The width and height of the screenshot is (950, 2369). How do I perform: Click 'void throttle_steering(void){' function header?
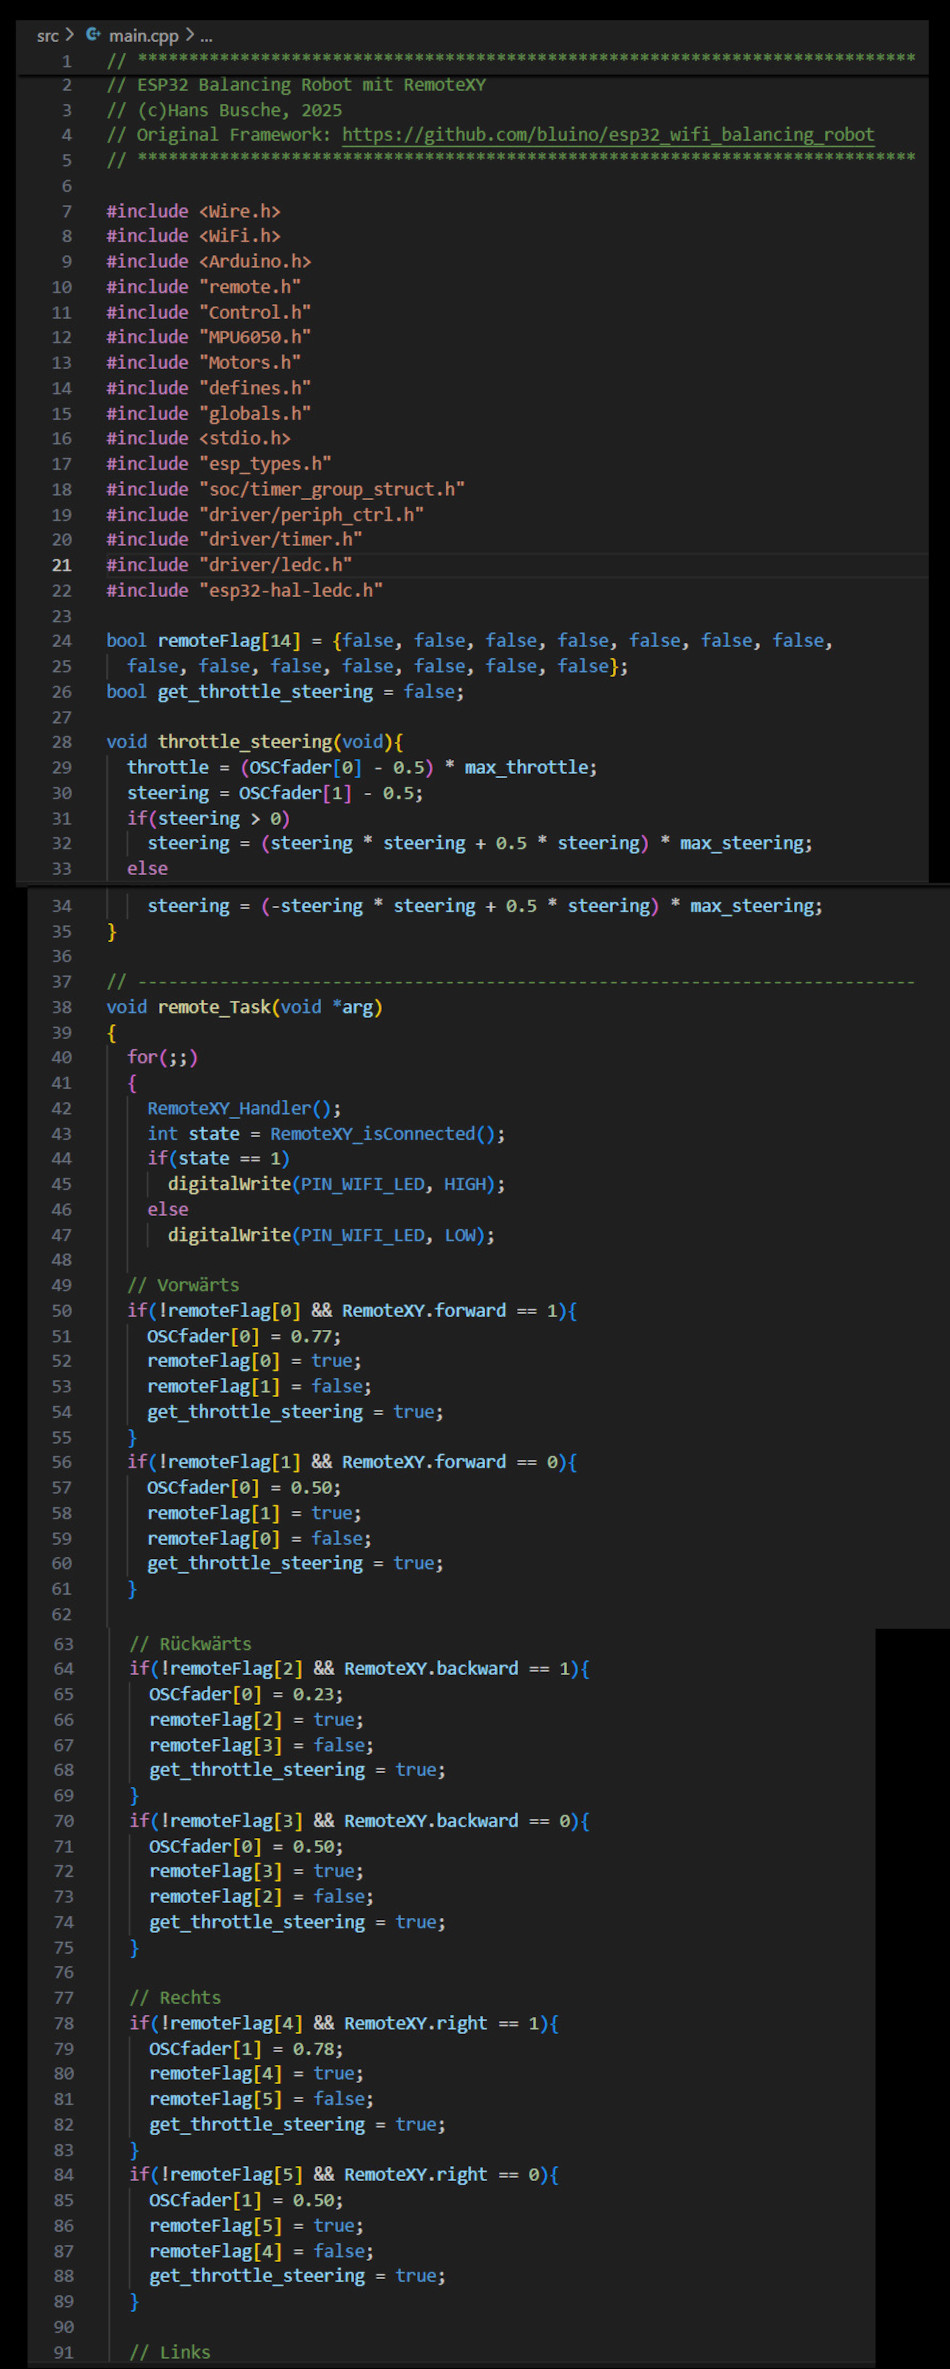(x=255, y=742)
